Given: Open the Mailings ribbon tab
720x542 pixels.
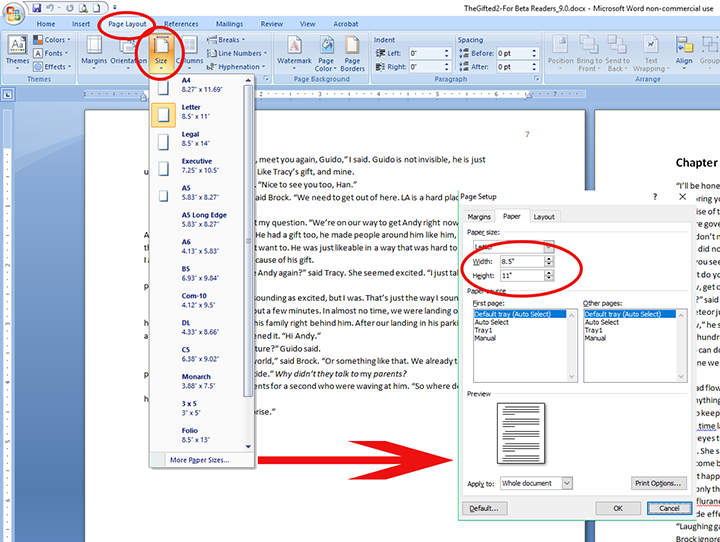Looking at the screenshot, I should click(x=230, y=24).
